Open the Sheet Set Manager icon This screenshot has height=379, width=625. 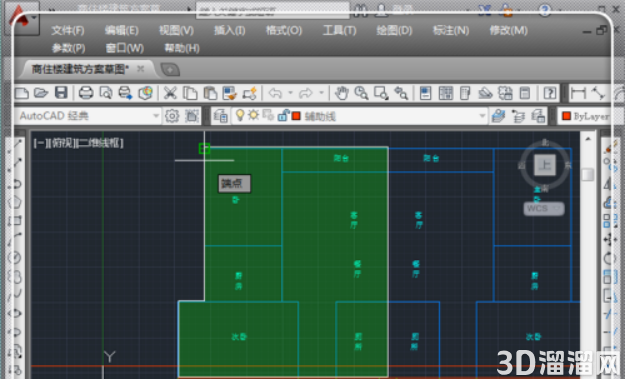[x=485, y=93]
